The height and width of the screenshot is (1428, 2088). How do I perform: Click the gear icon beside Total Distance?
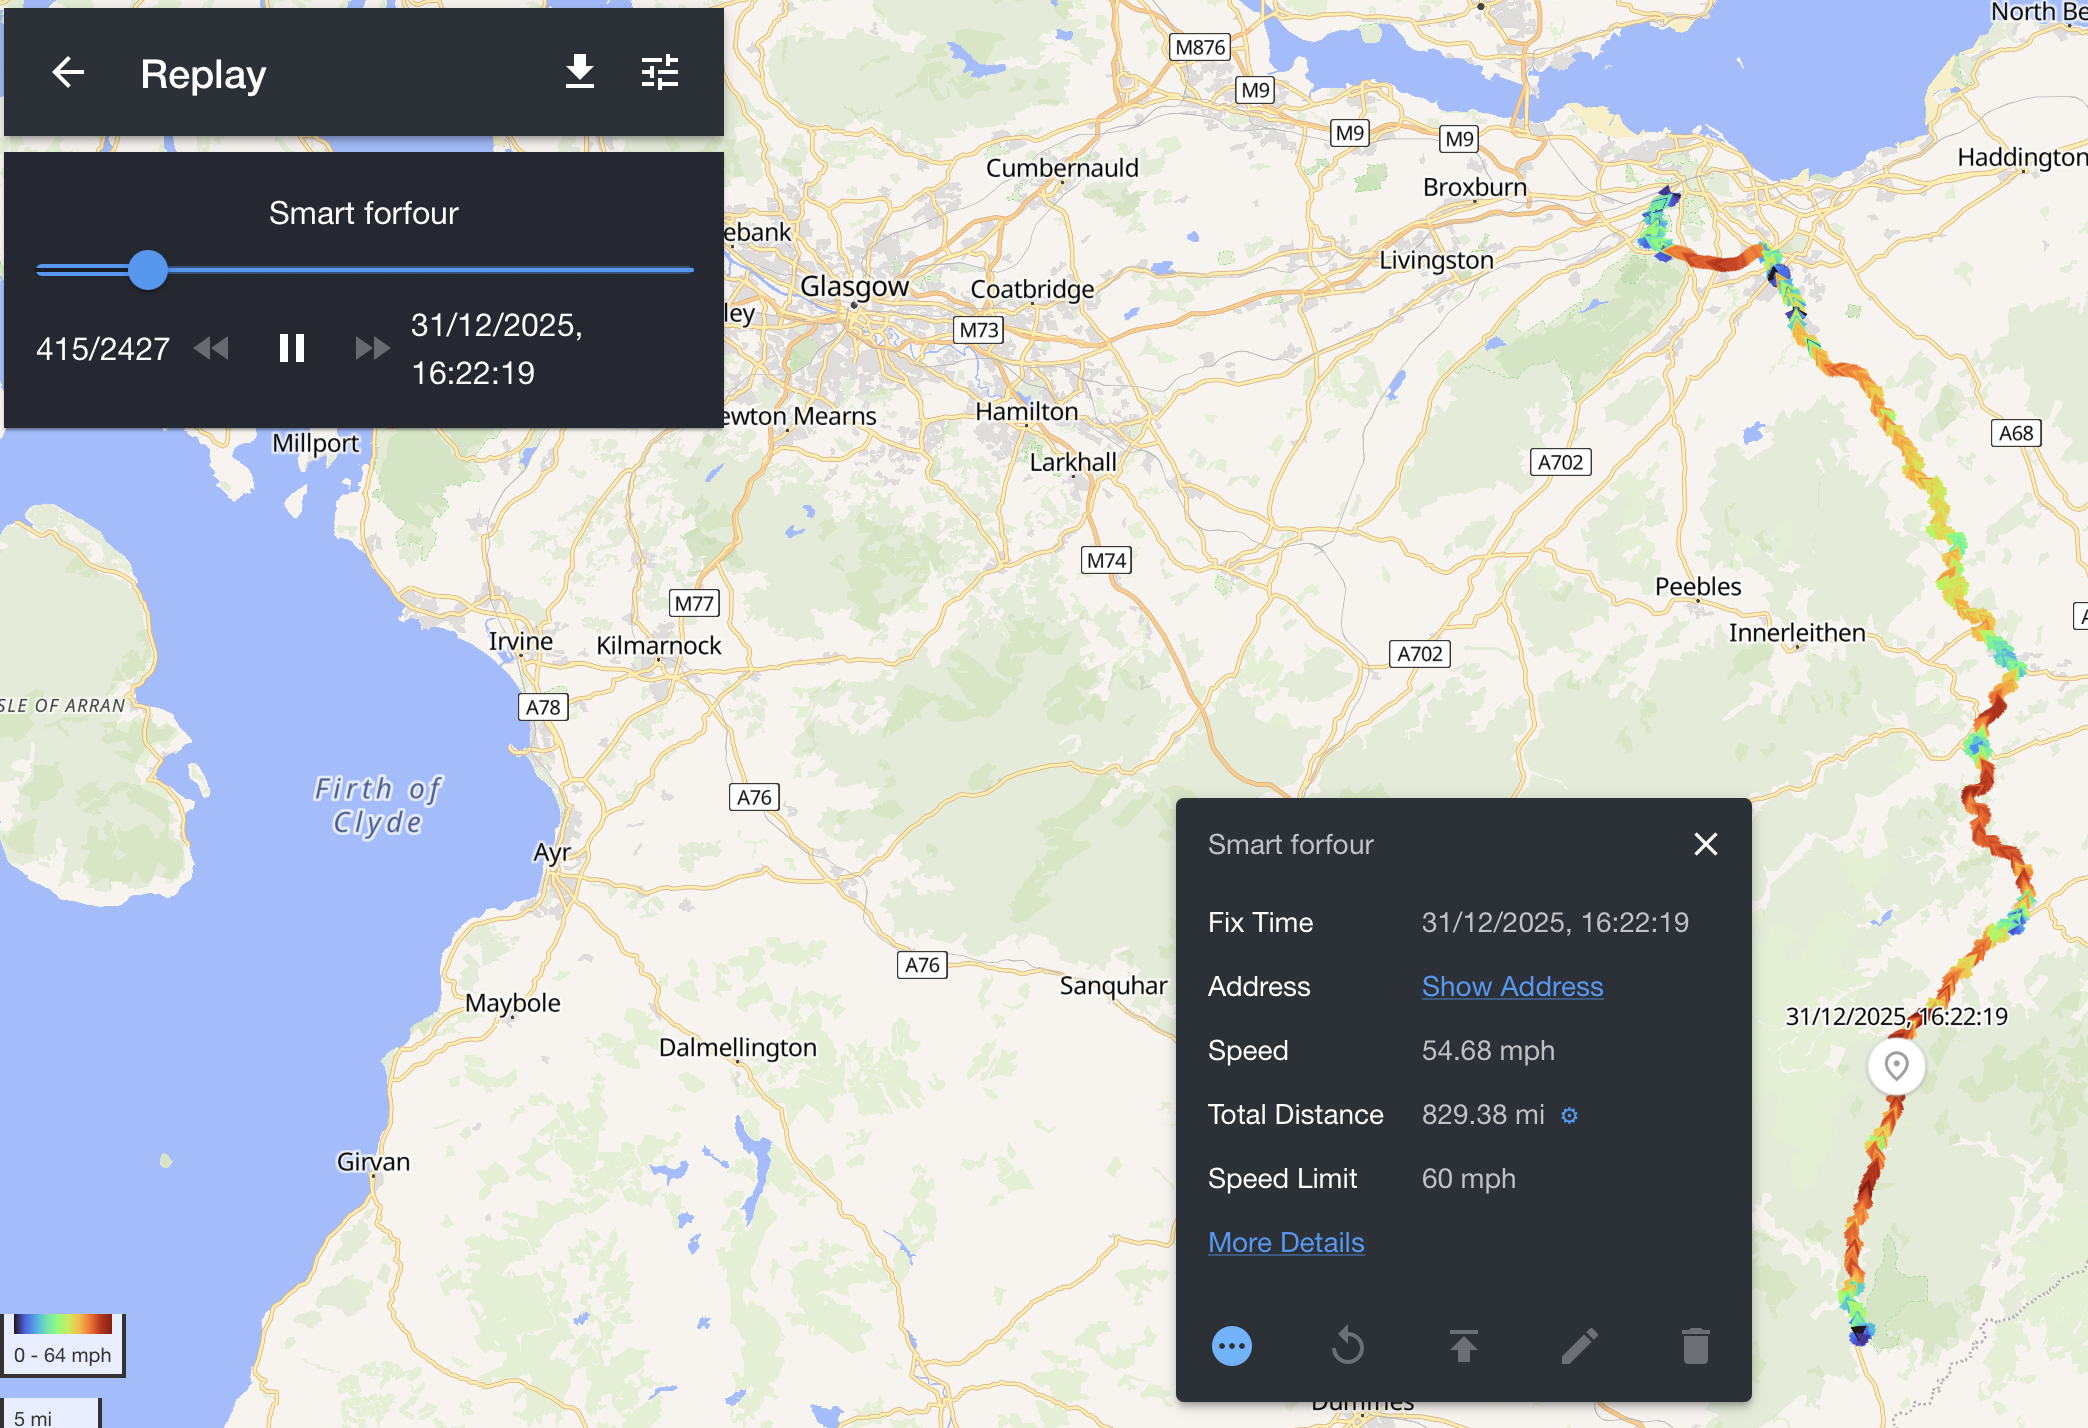pyautogui.click(x=1569, y=1115)
